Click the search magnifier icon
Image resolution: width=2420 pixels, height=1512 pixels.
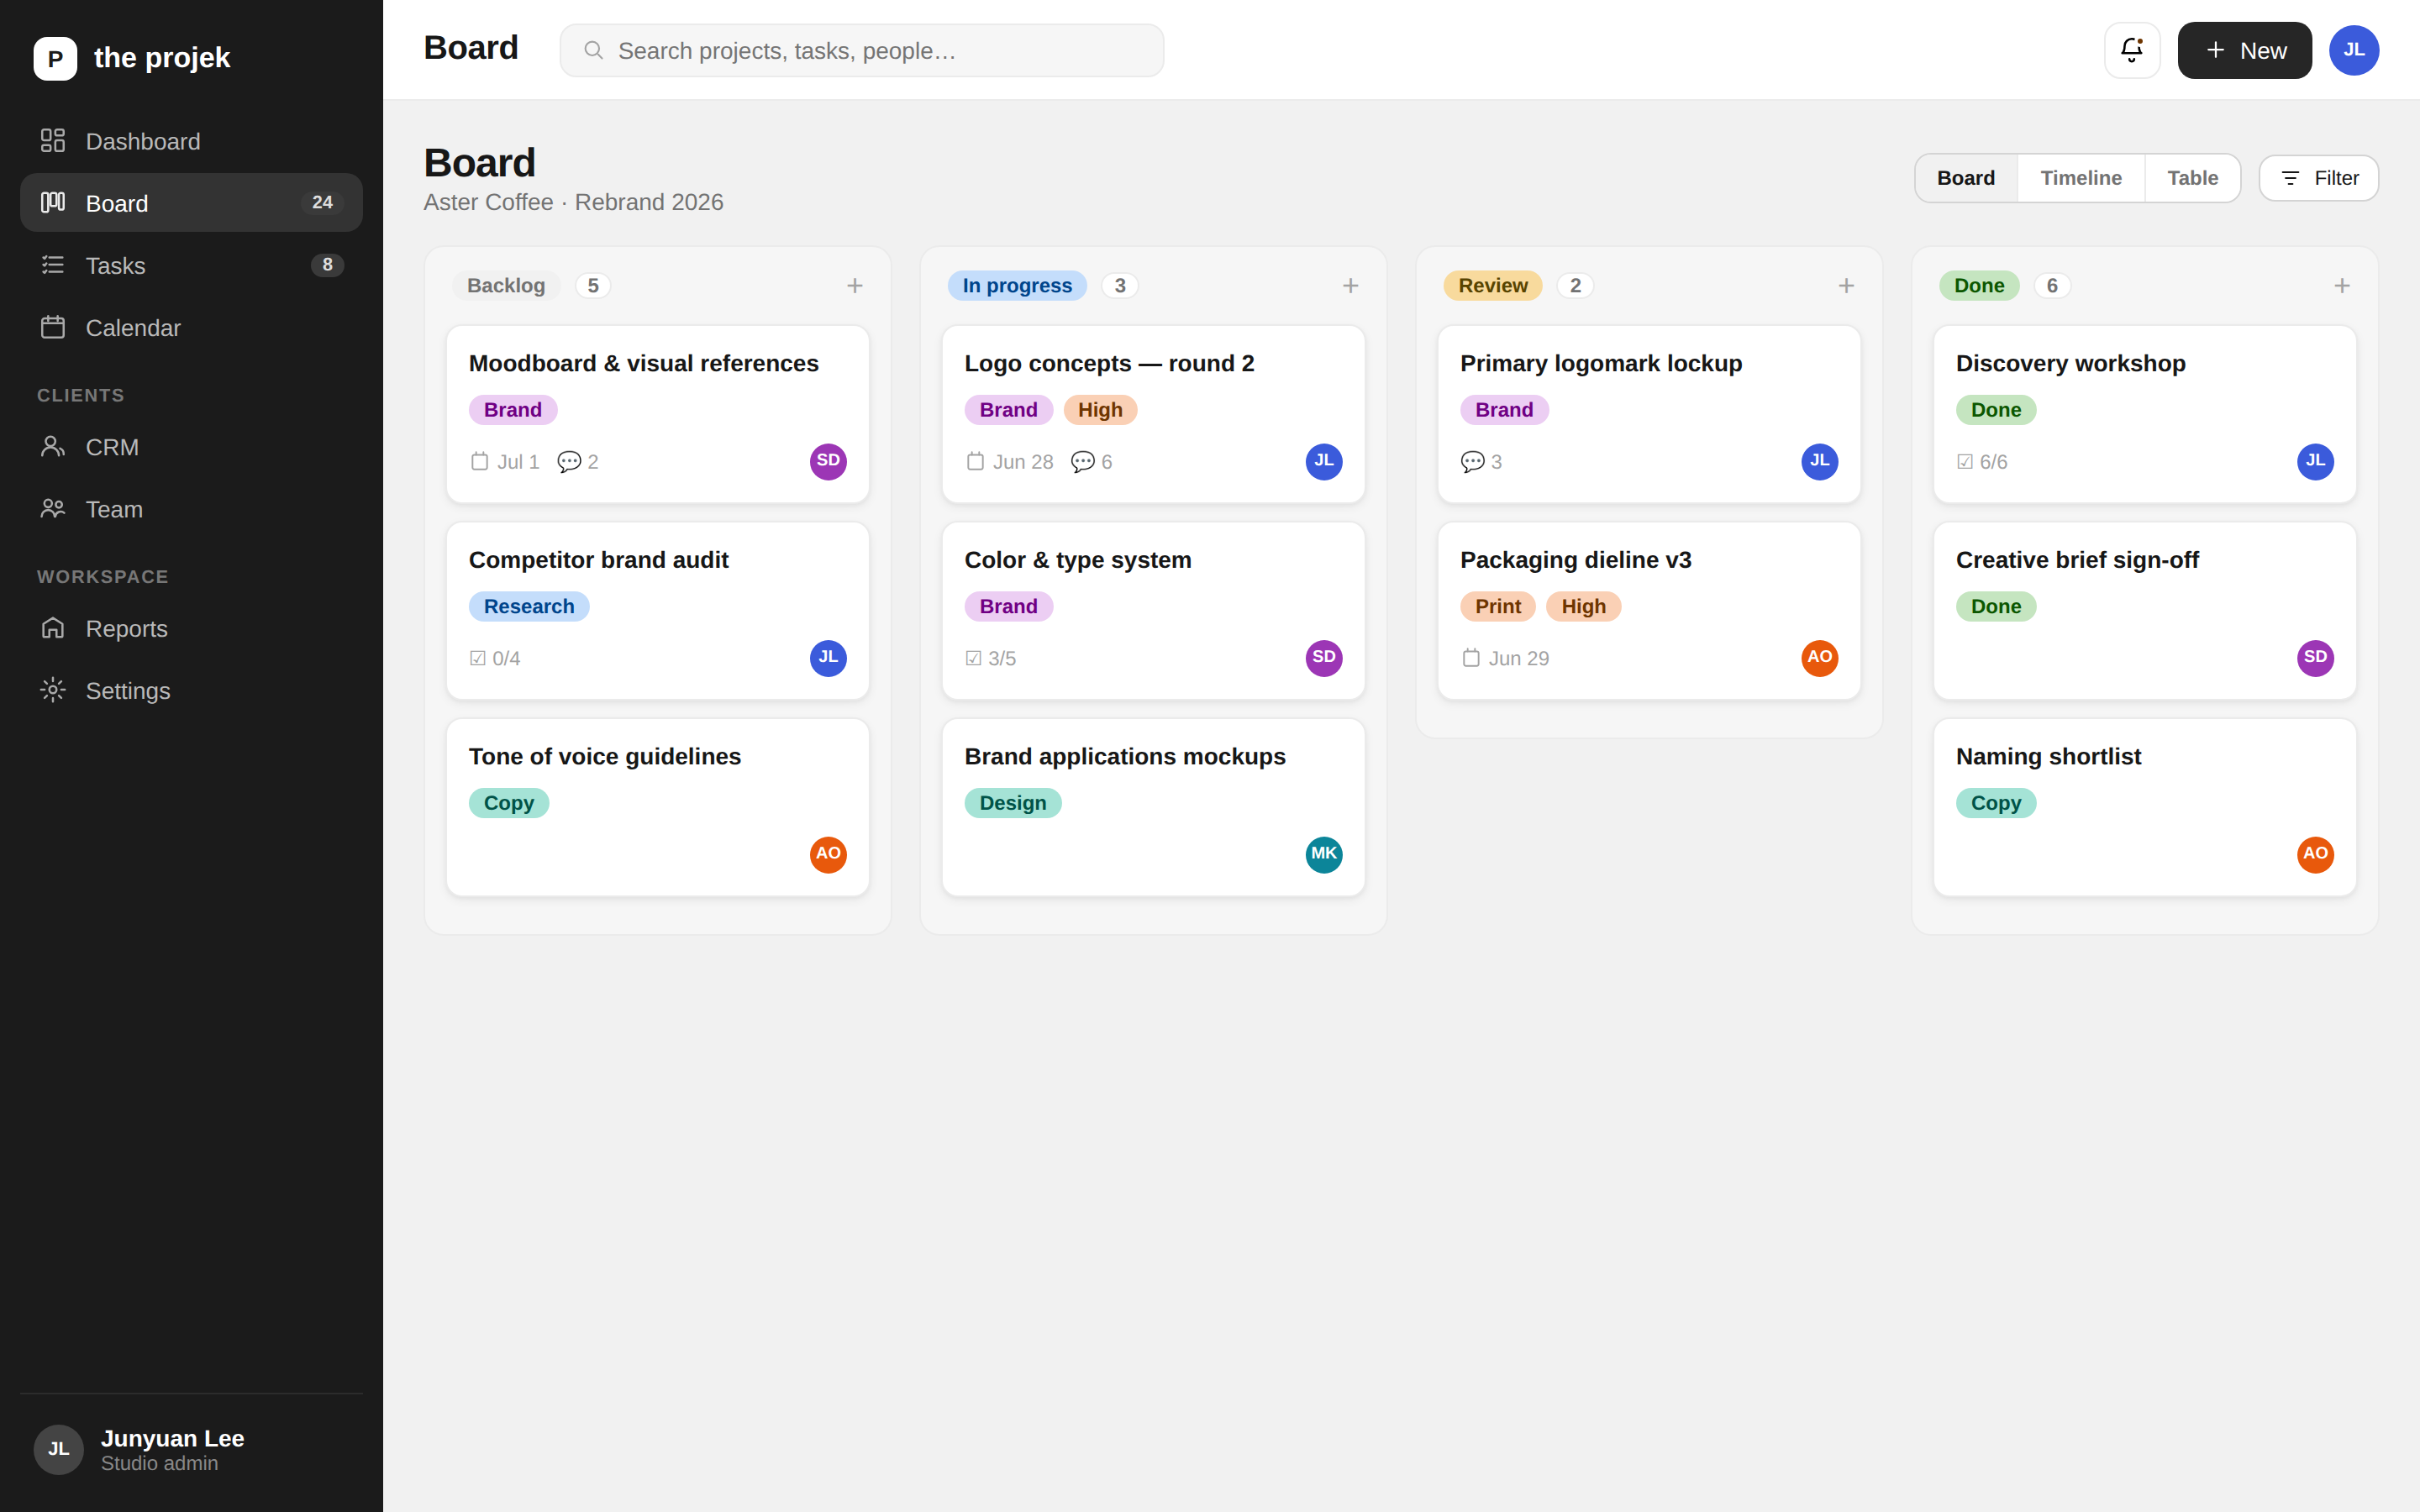593,50
